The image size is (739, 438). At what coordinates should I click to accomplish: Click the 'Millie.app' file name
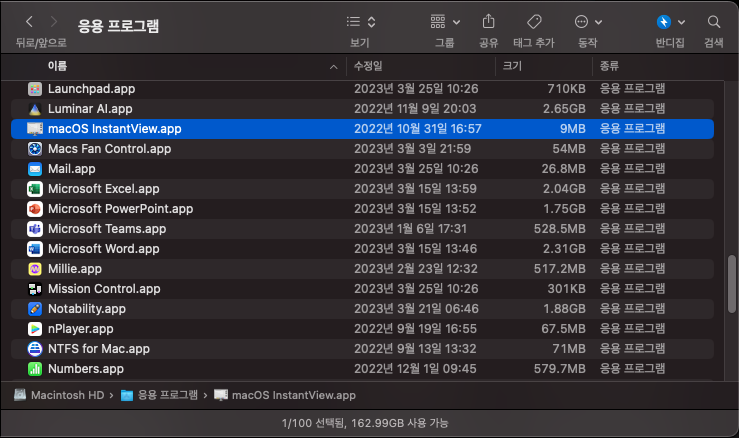[75, 269]
